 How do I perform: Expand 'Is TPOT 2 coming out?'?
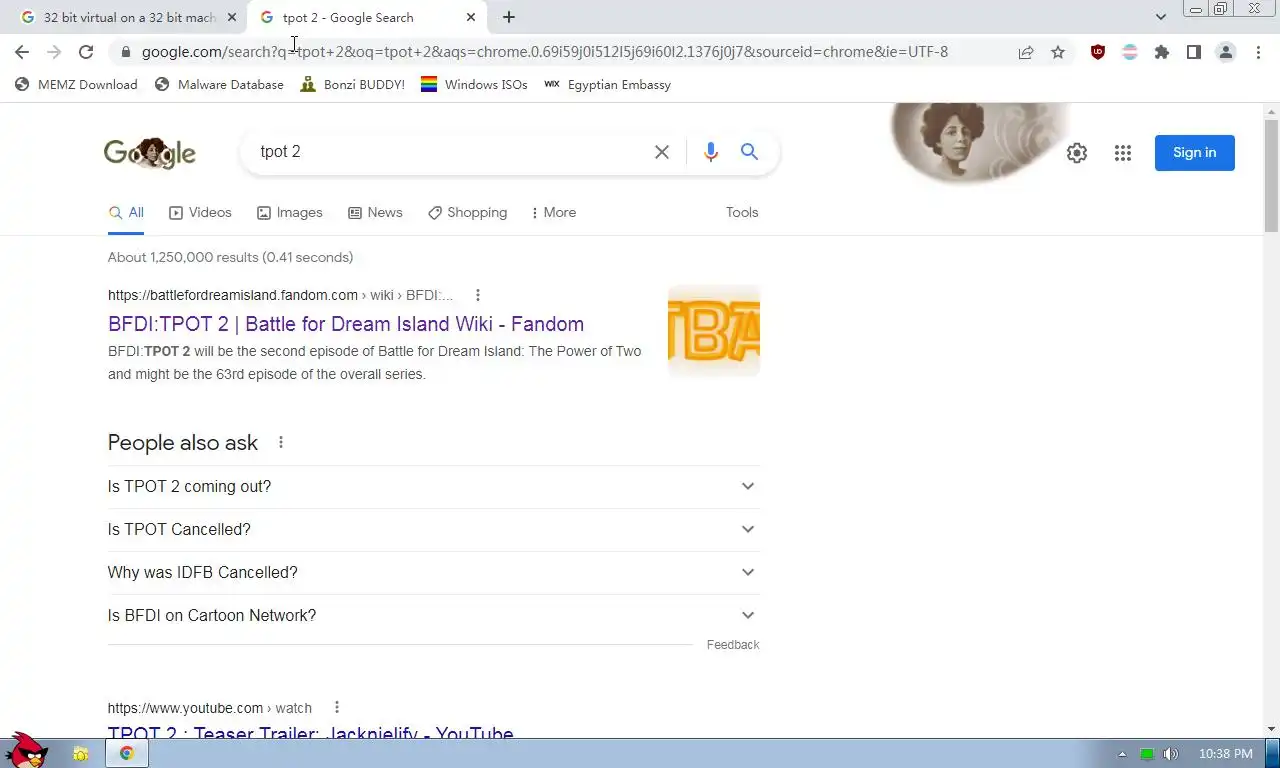click(434, 486)
